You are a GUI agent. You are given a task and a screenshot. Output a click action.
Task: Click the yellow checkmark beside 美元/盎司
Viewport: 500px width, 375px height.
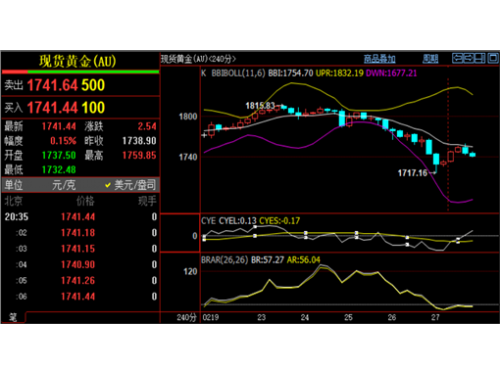pos(108,185)
